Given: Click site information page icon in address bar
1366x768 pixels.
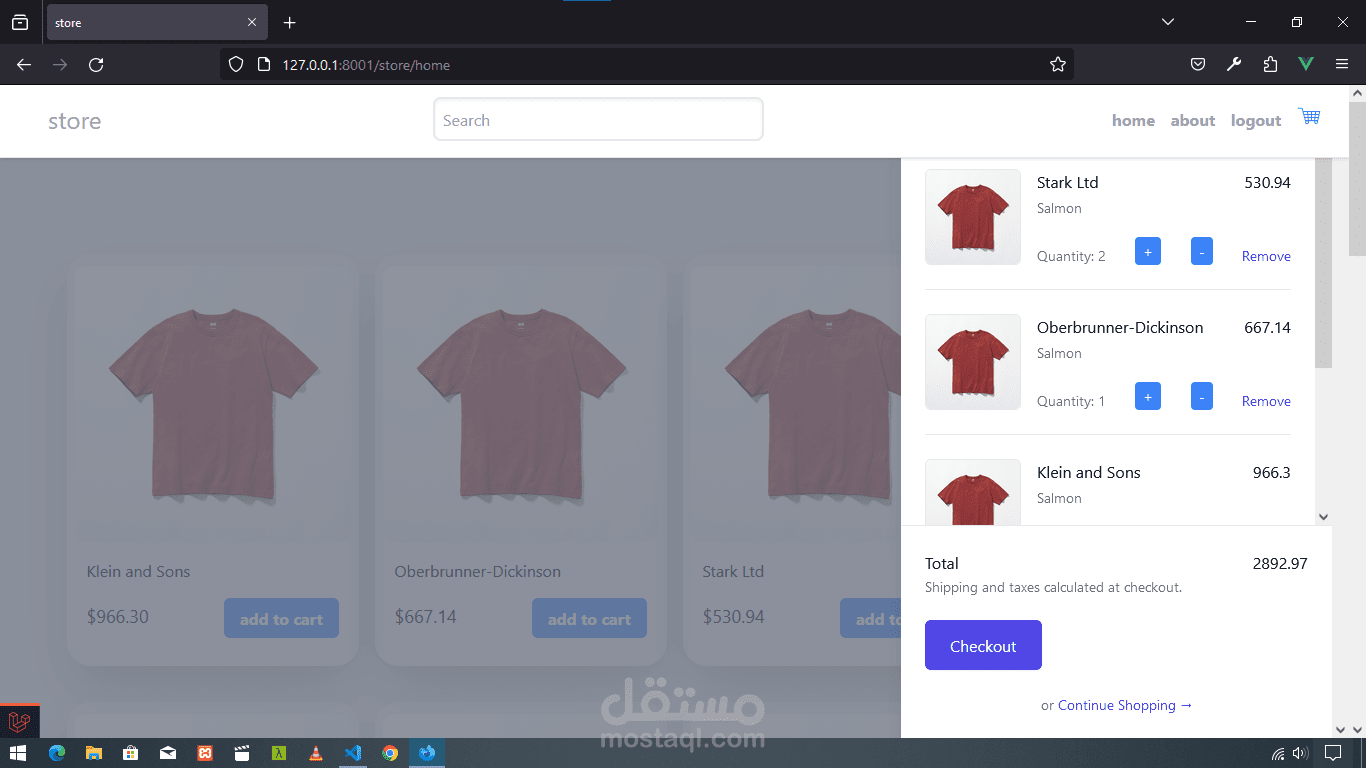Looking at the screenshot, I should click(264, 65).
